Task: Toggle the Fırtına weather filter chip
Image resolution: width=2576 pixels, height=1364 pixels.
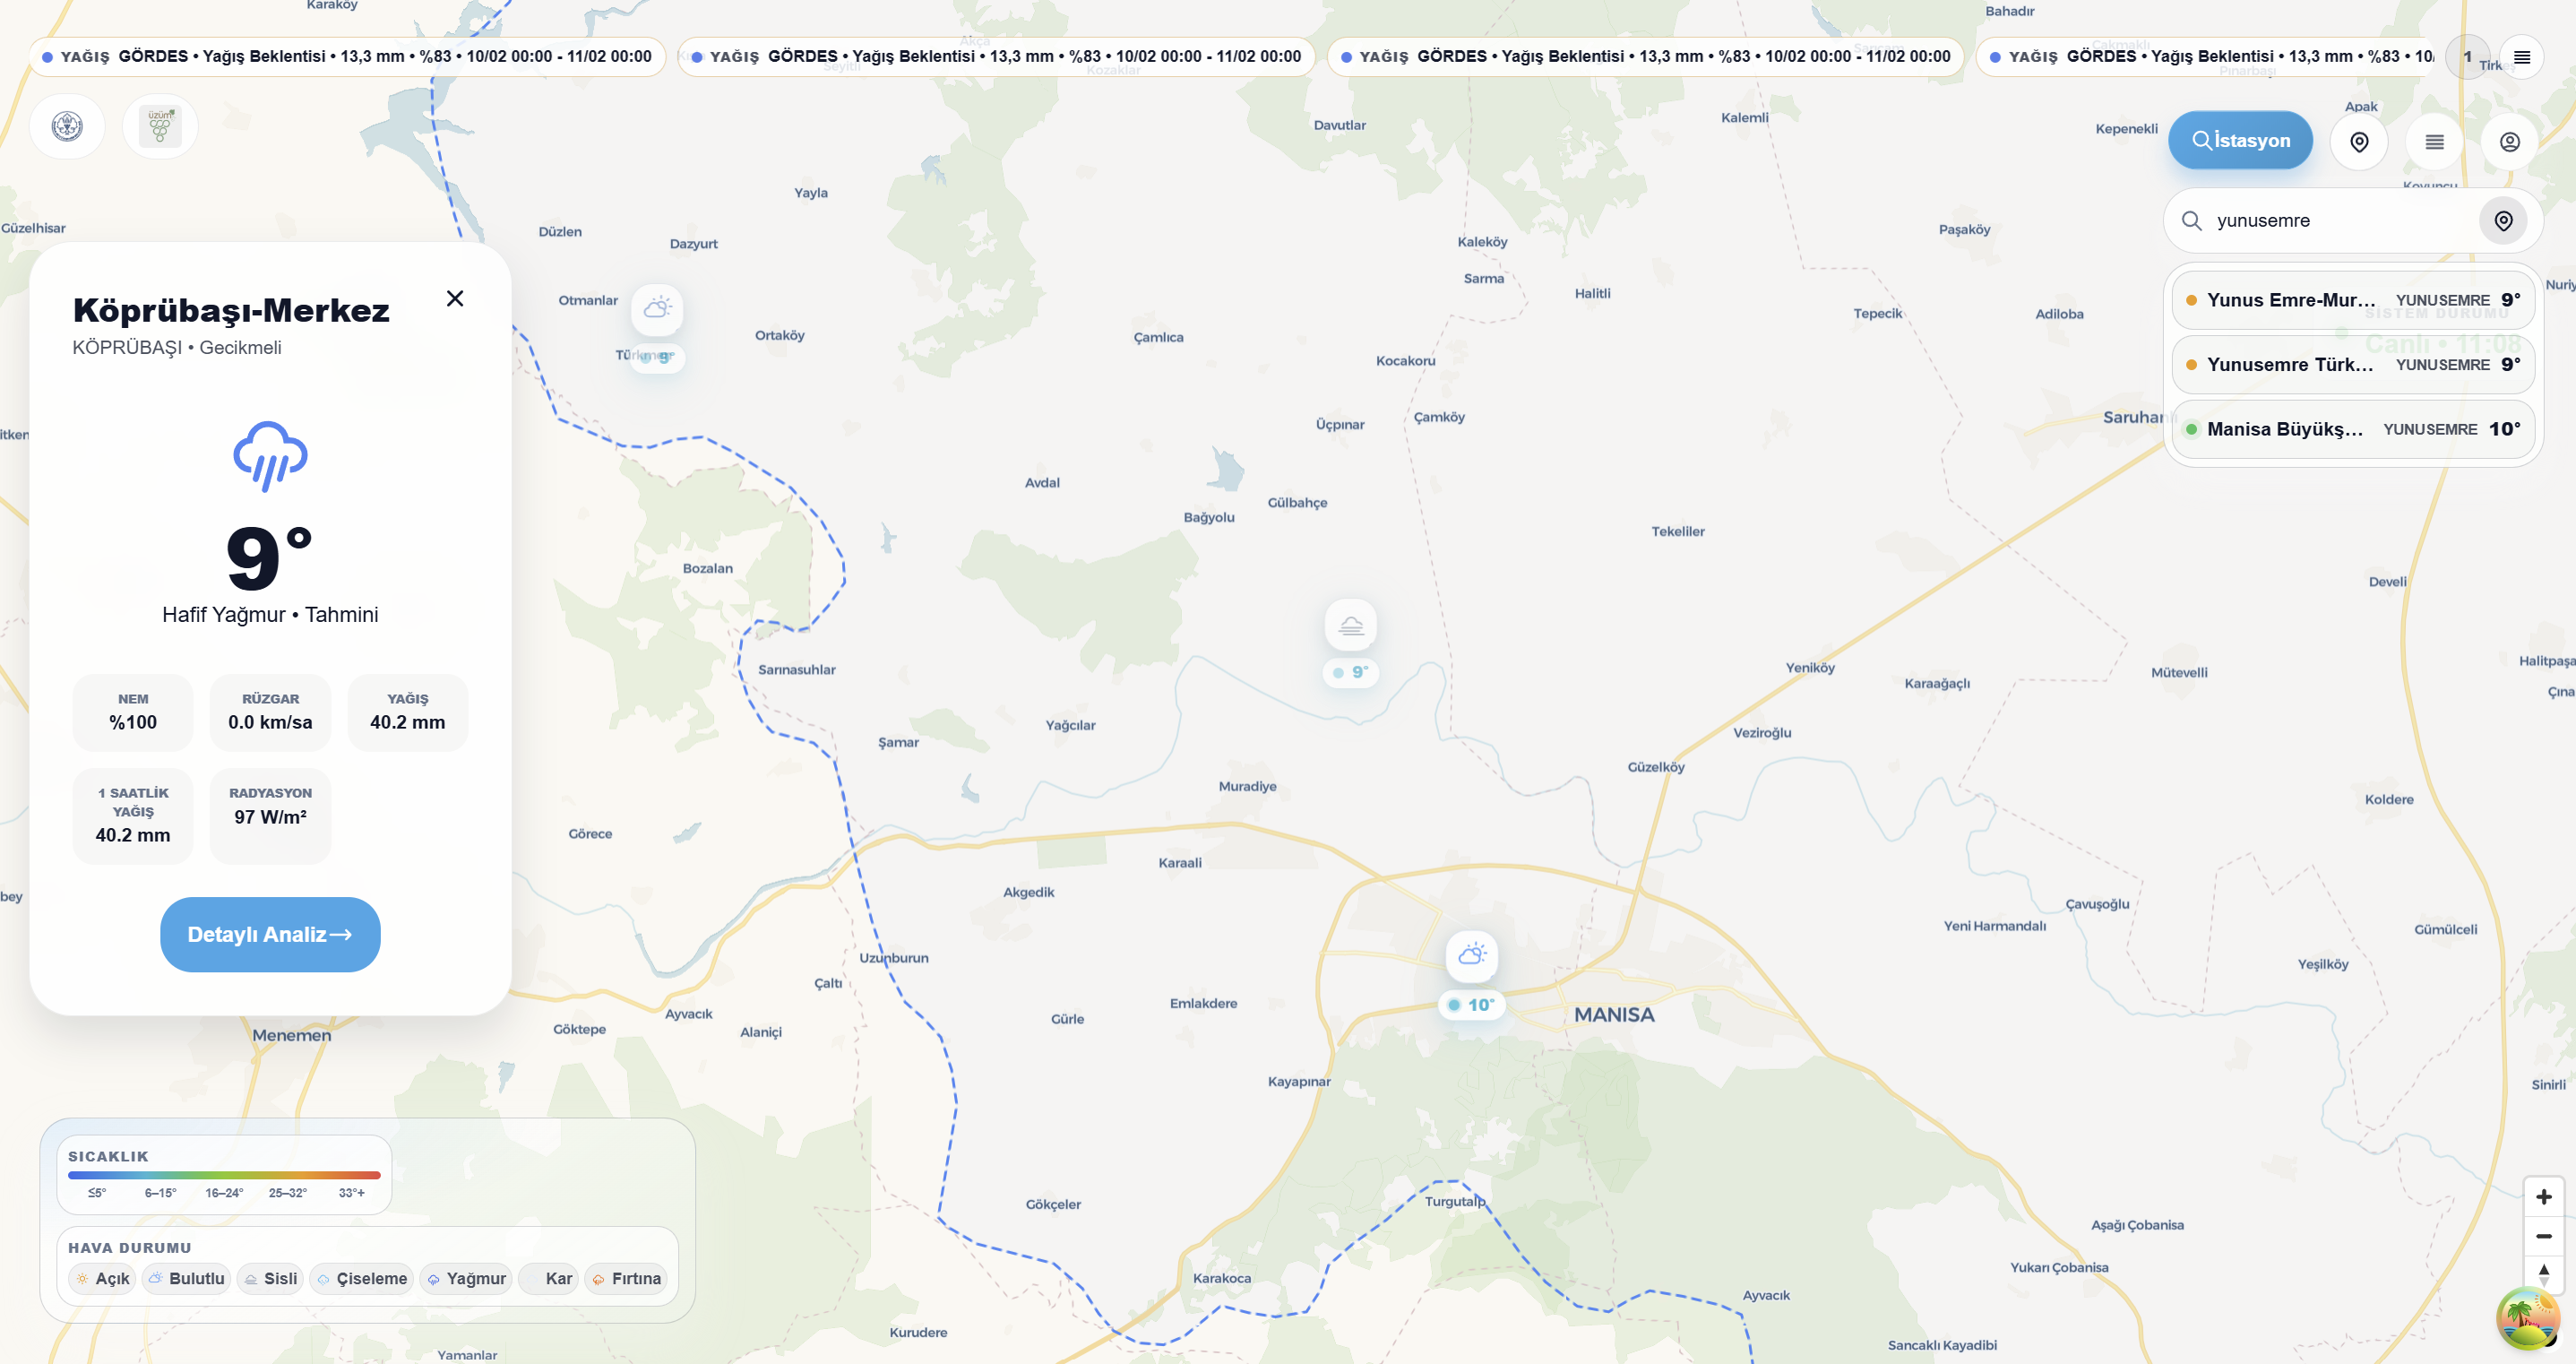Action: point(626,1279)
